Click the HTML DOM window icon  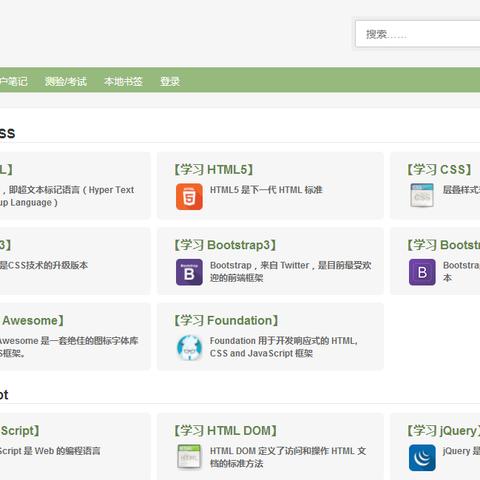(x=189, y=457)
